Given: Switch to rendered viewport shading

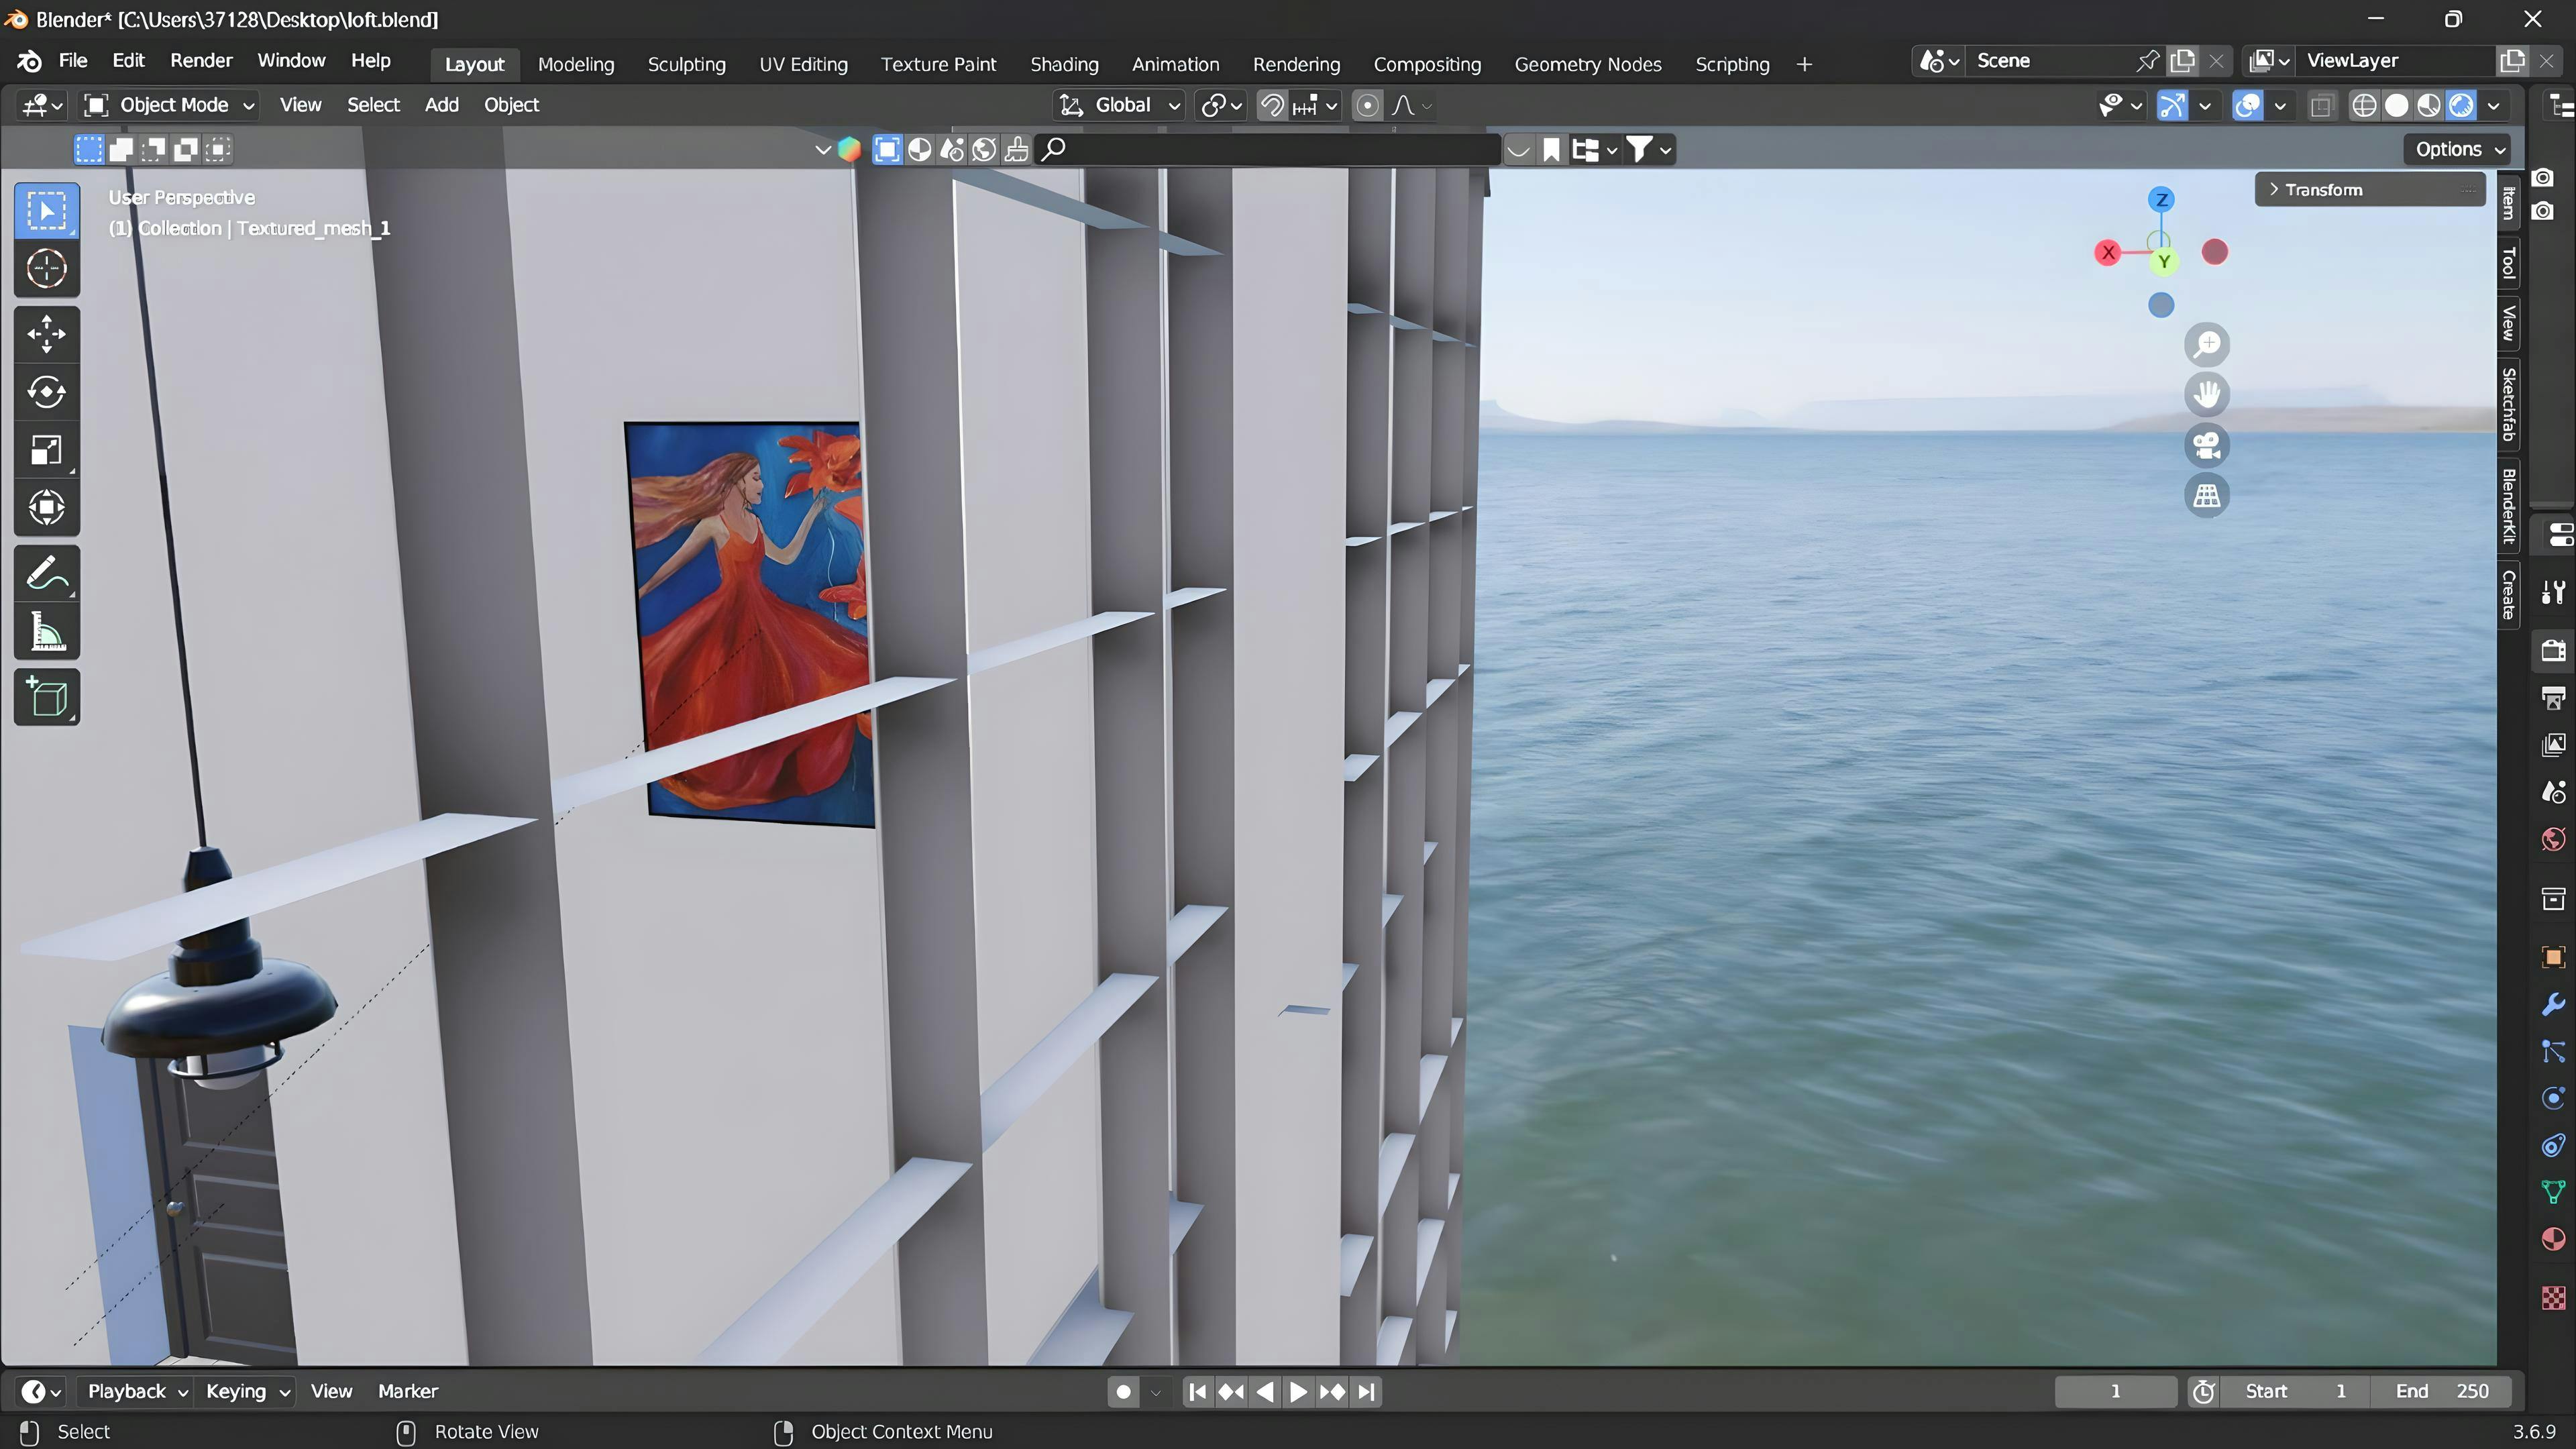Looking at the screenshot, I should pos(2461,105).
